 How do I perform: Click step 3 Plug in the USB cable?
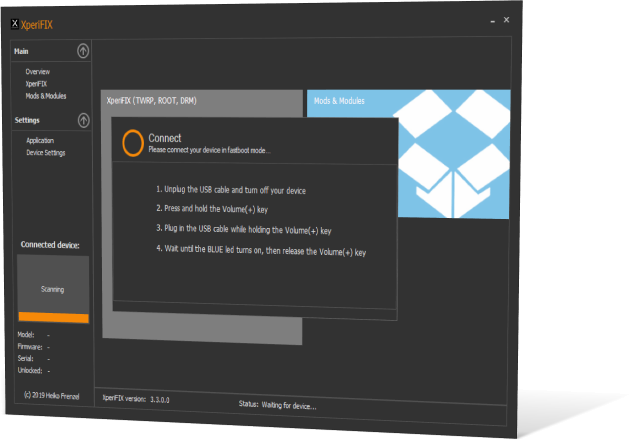click(244, 230)
